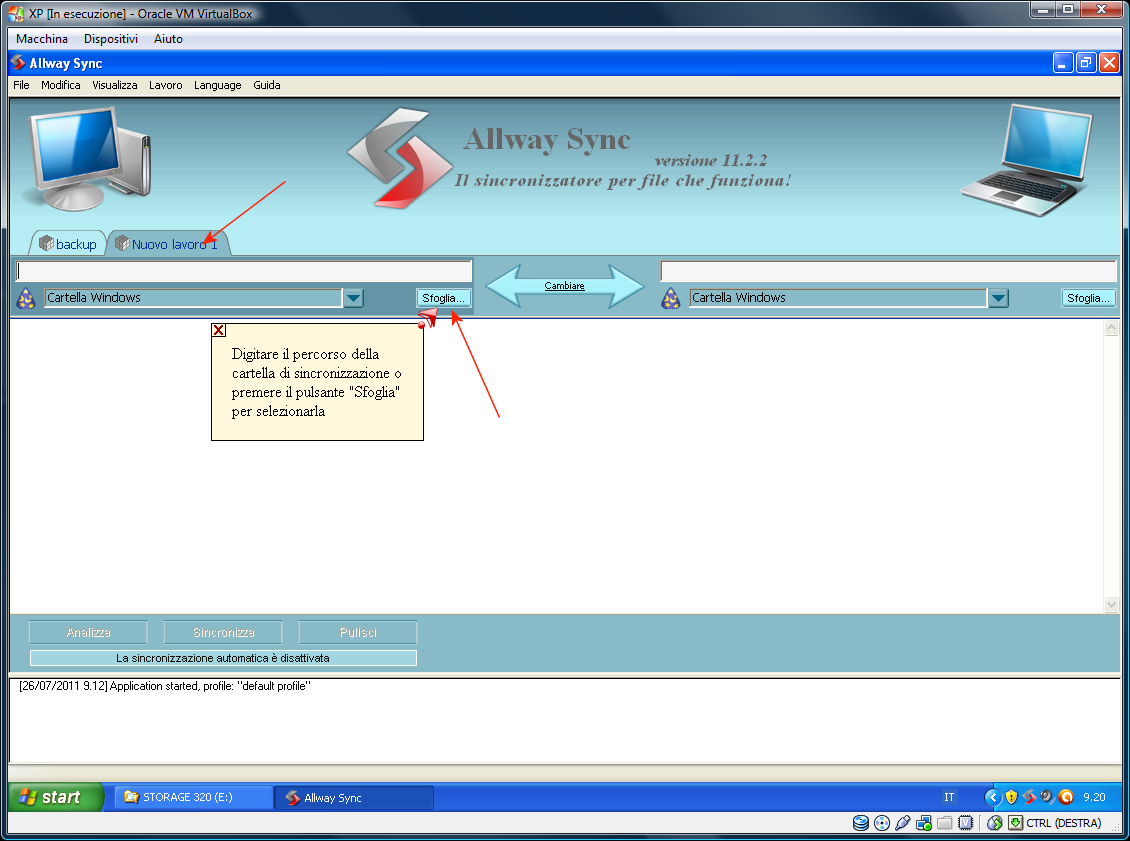Open the Allway Sync system tray icon

pos(1029,797)
